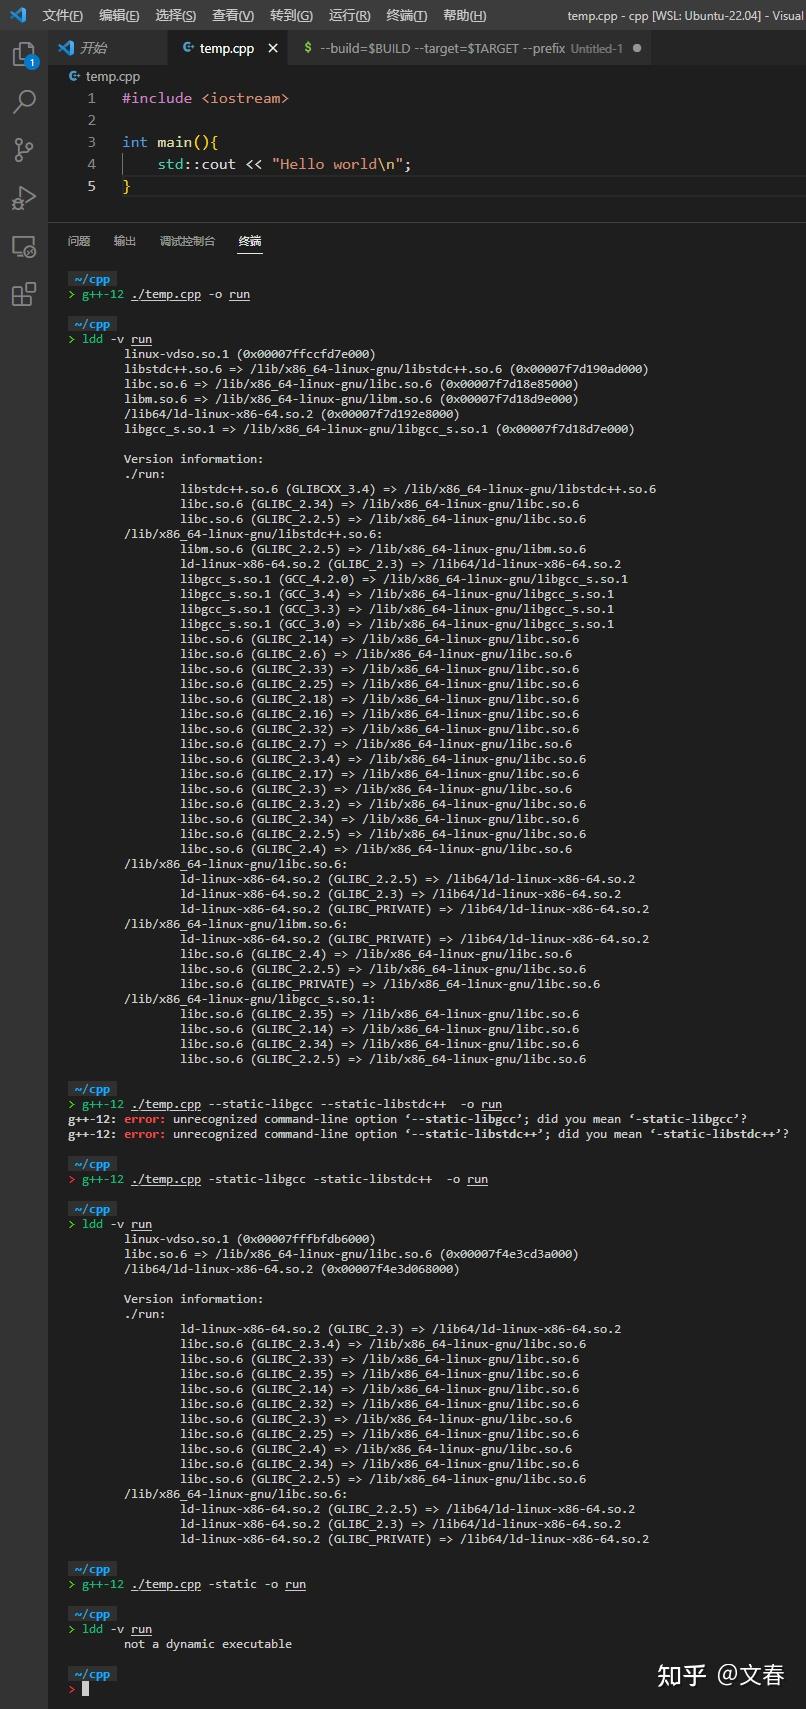Open the 终端 (Terminal) menu in menu bar

pyautogui.click(x=406, y=15)
